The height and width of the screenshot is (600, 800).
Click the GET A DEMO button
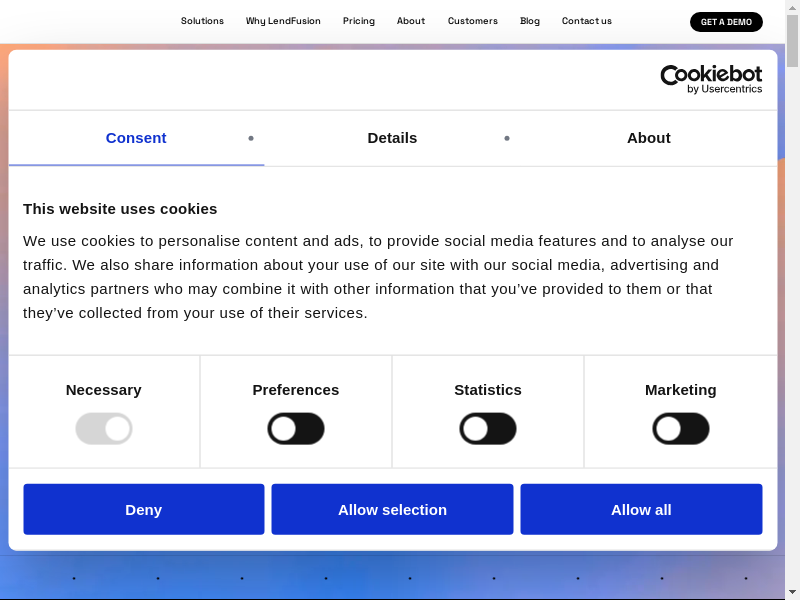pos(726,22)
